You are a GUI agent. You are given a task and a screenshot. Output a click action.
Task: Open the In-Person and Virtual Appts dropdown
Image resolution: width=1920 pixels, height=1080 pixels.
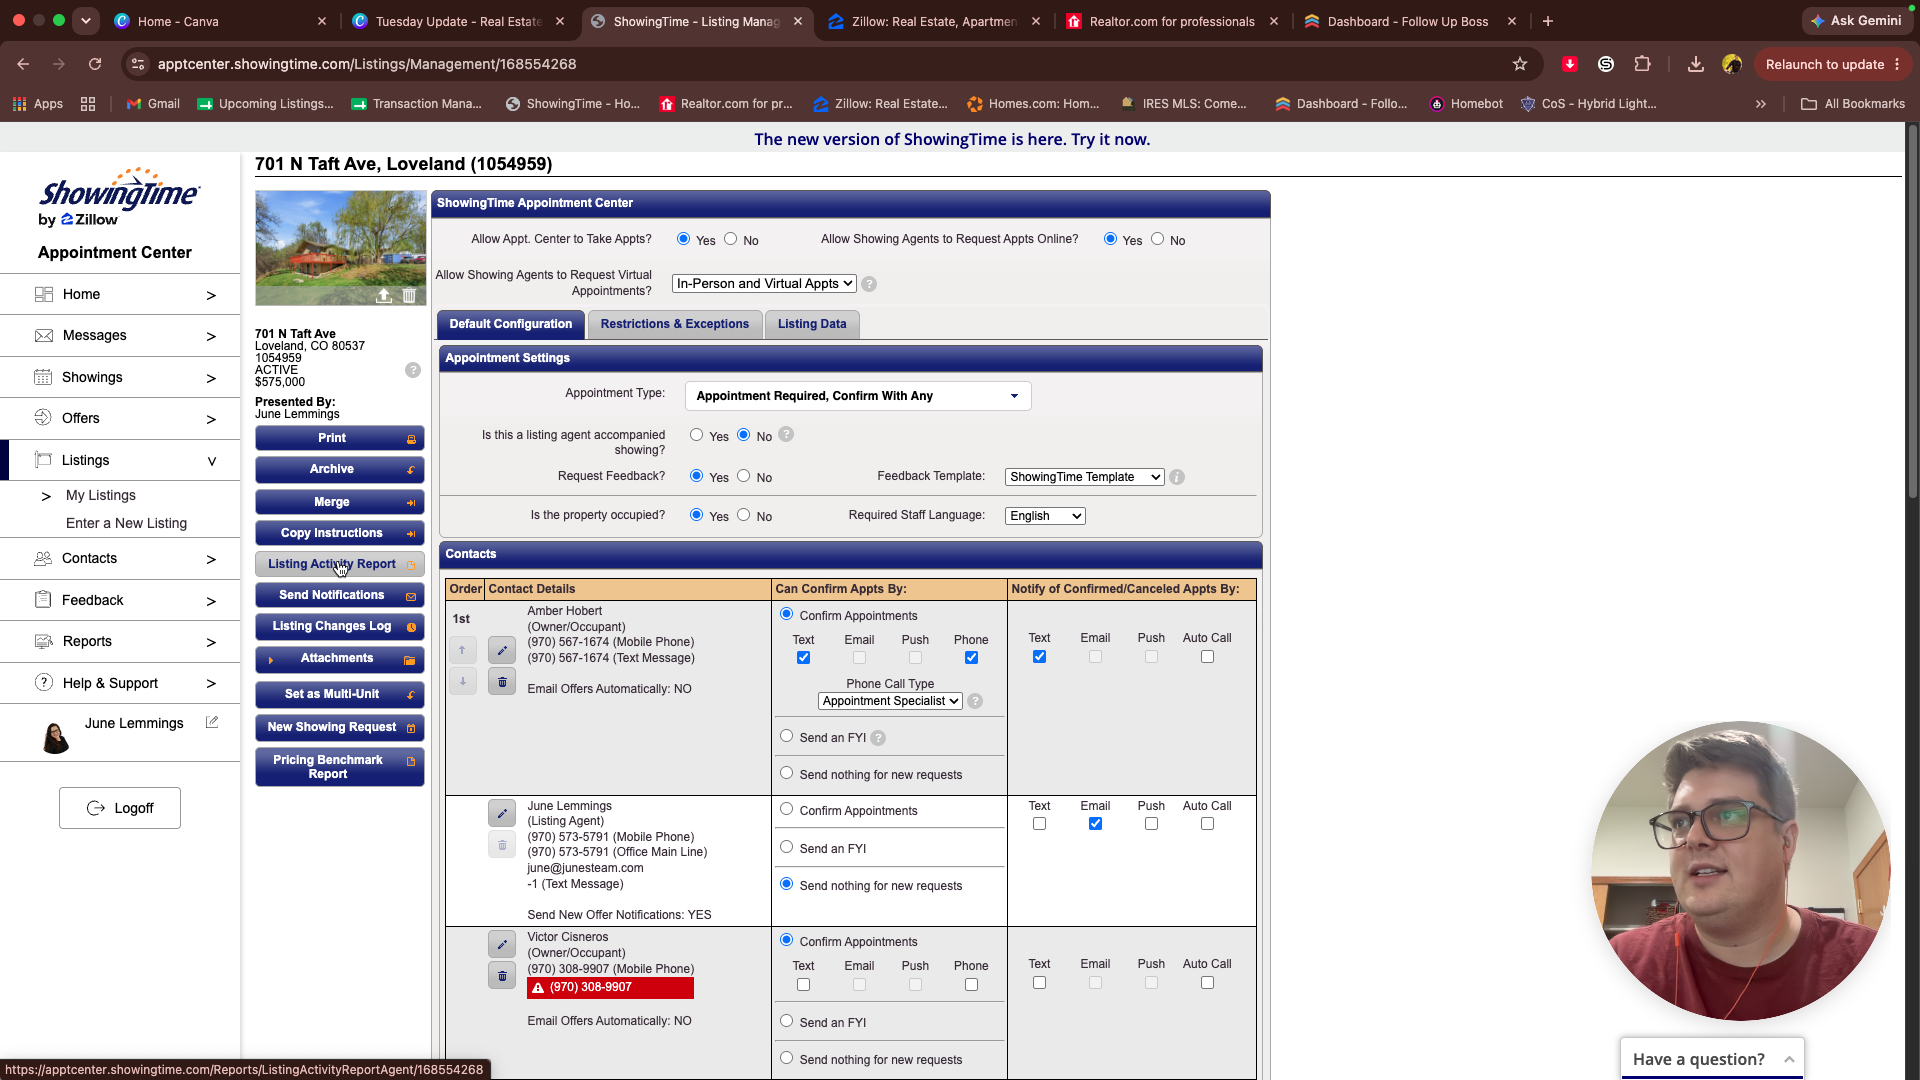pyautogui.click(x=764, y=284)
